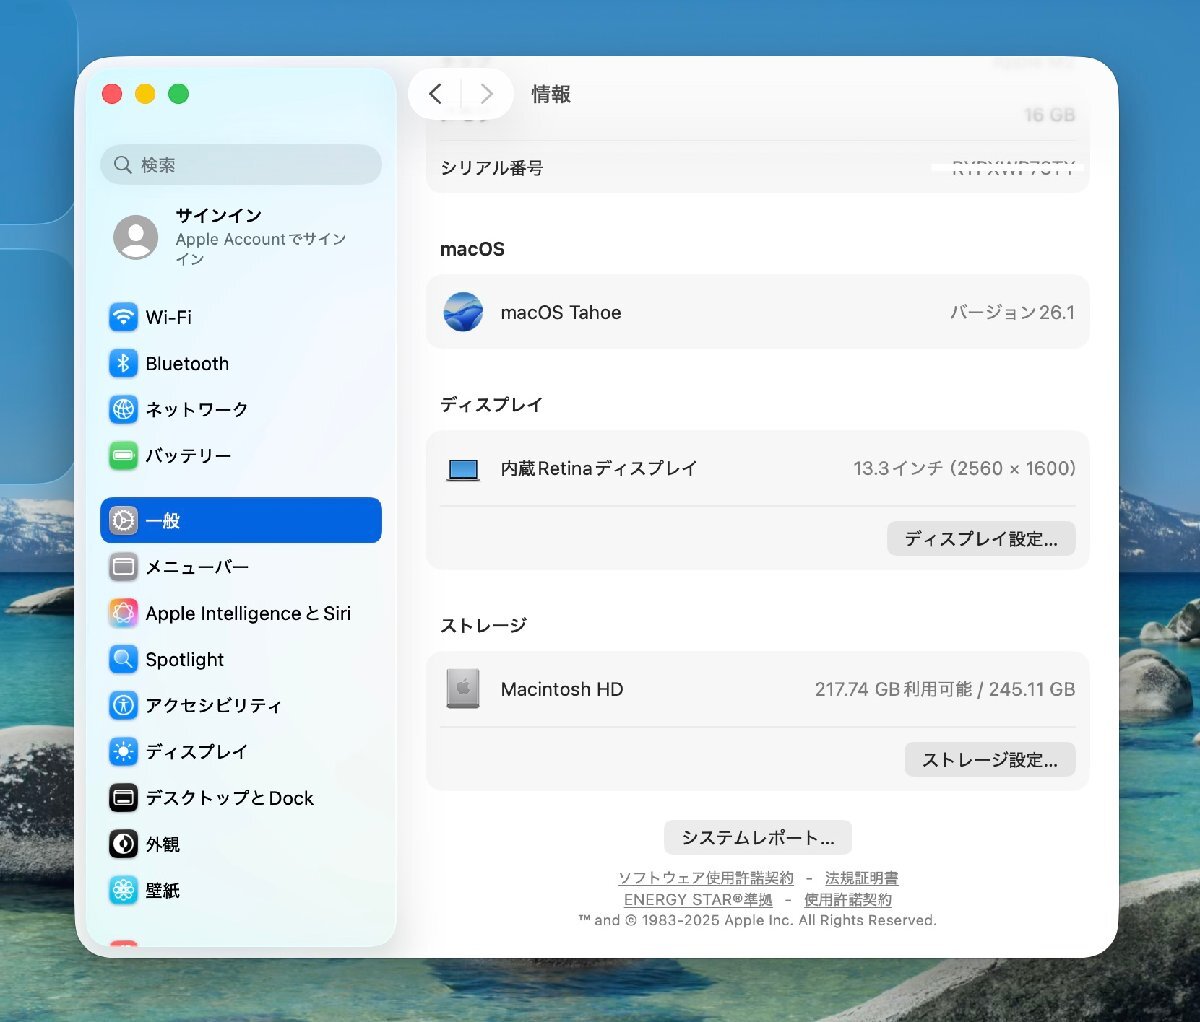Open 壁紙 wallpaper flower icon
The width and height of the screenshot is (1200, 1022).
click(123, 890)
